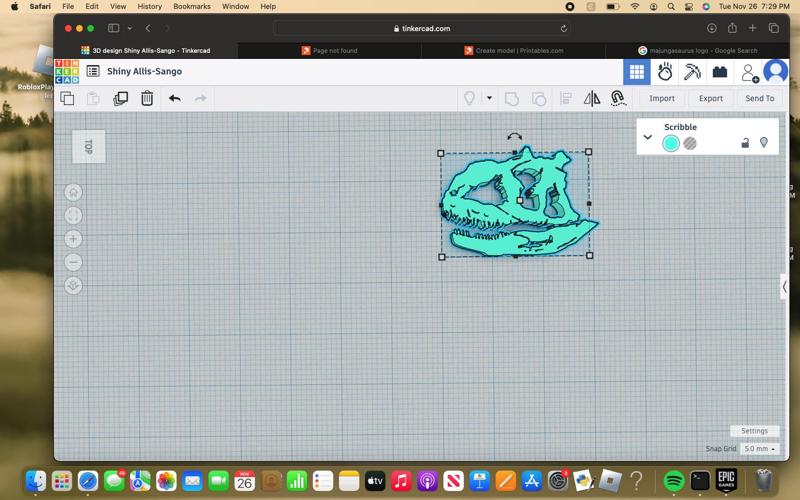Select the Hole striped swatch
This screenshot has height=500, width=800.
(690, 144)
